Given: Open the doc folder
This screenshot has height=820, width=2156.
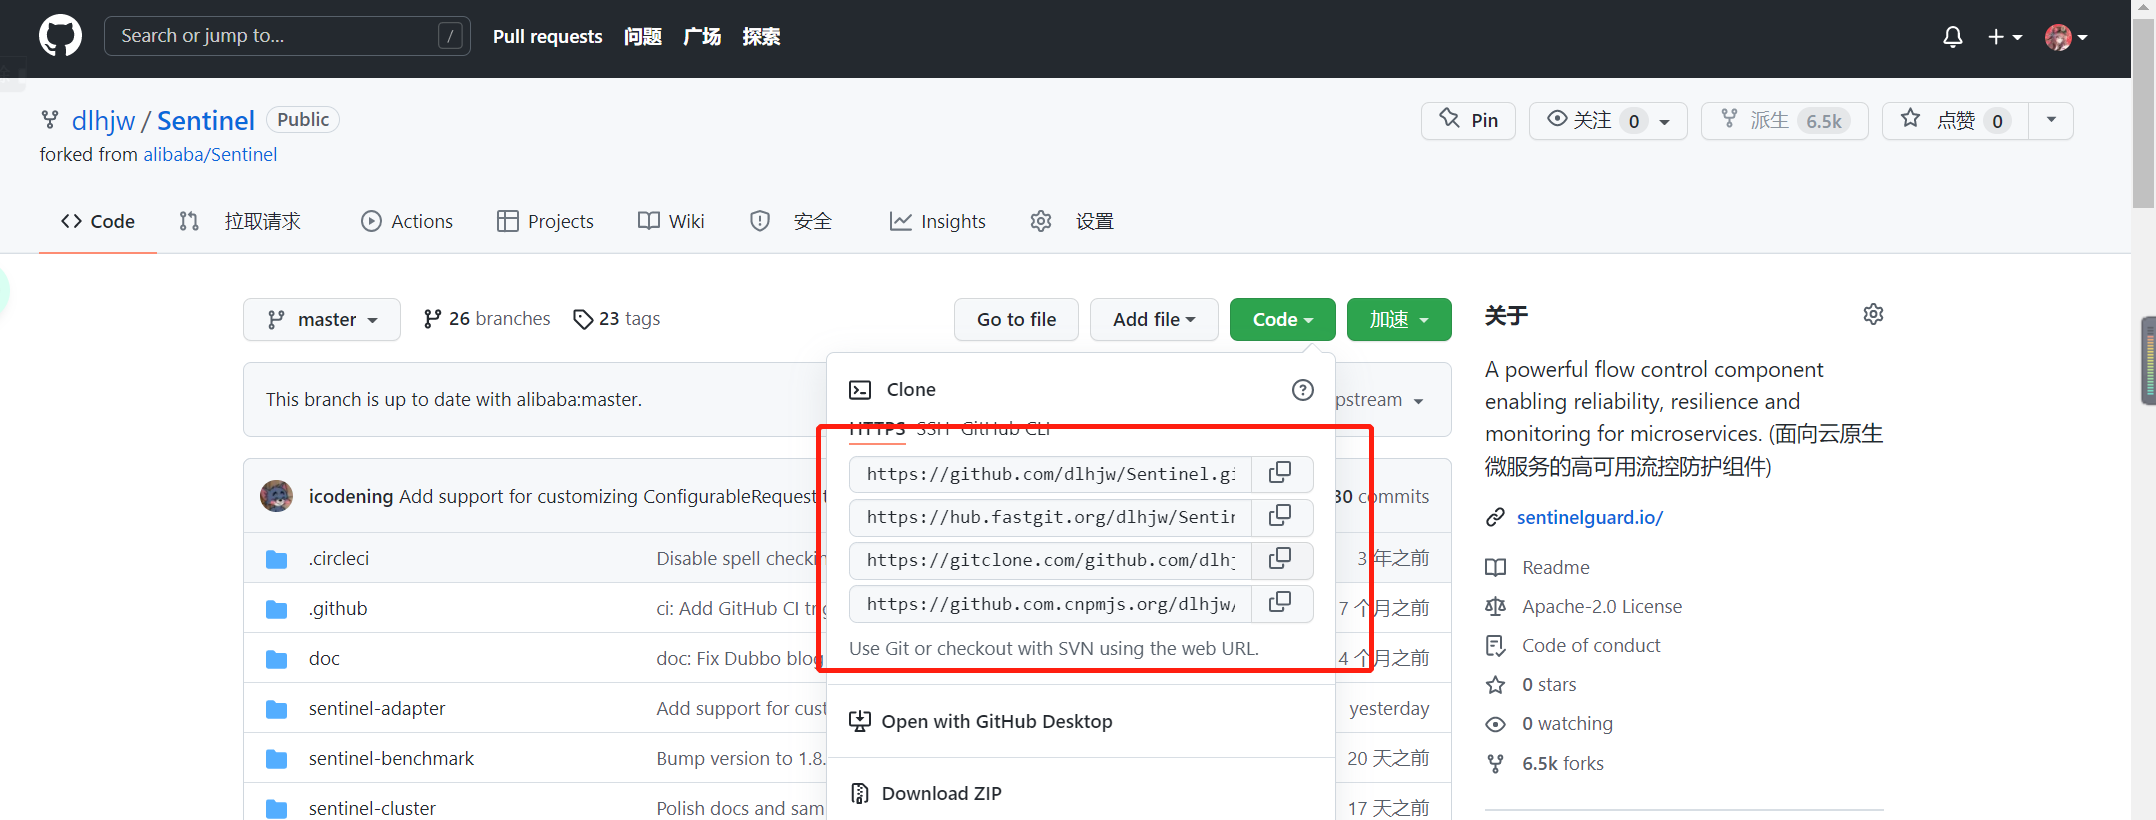Looking at the screenshot, I should point(324,659).
